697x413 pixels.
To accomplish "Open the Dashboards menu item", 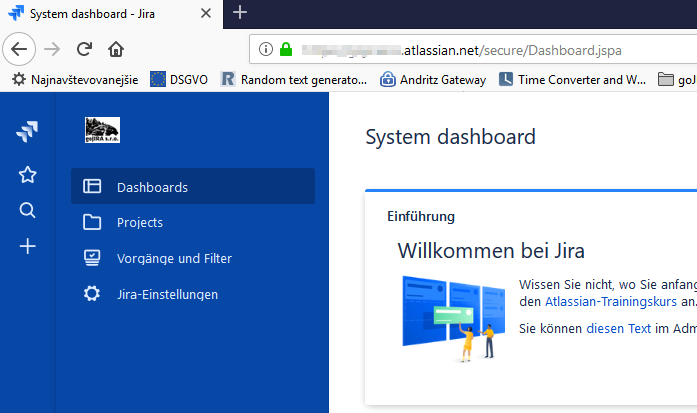I will point(193,186).
